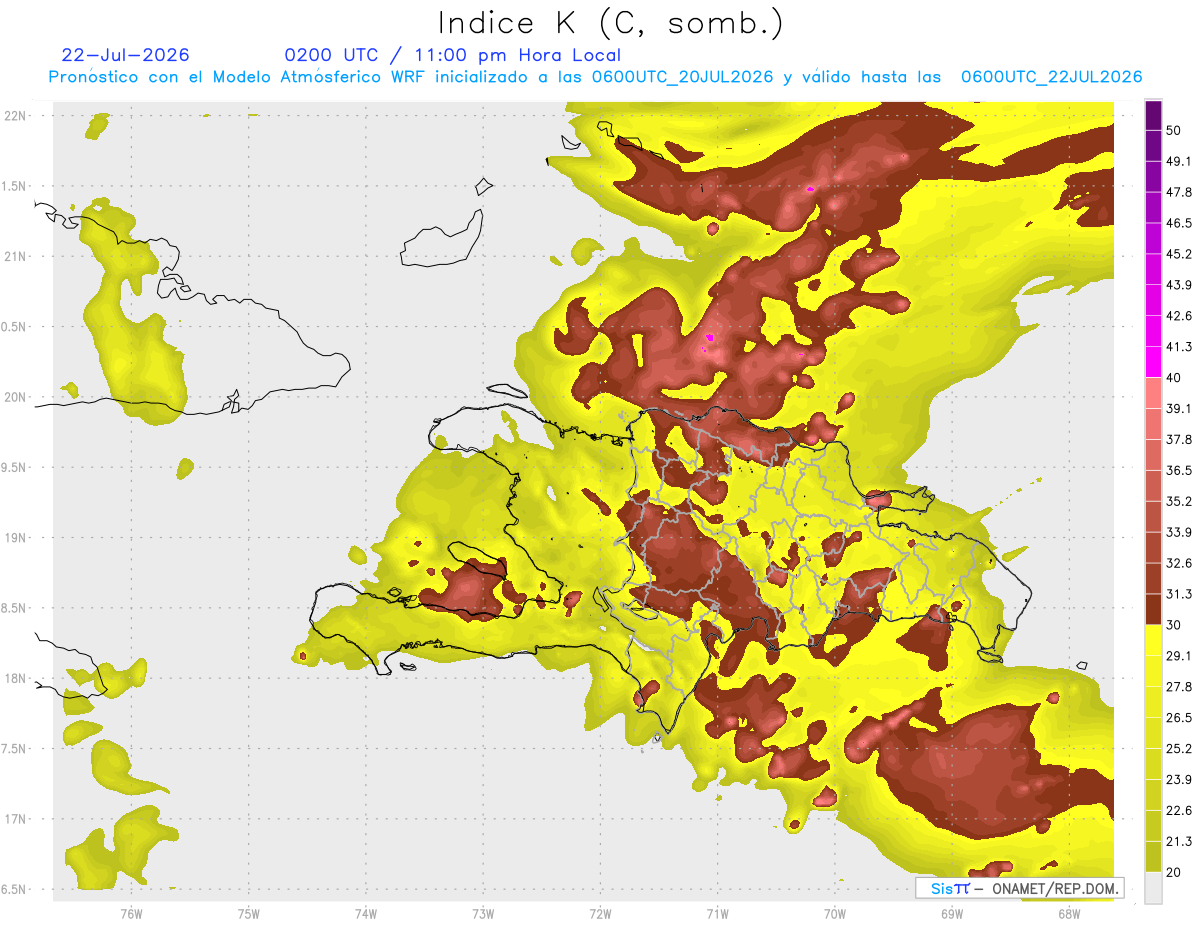Click the "73W" longitude label
Image resolution: width=1200 pixels, height=927 pixels.
click(483, 913)
